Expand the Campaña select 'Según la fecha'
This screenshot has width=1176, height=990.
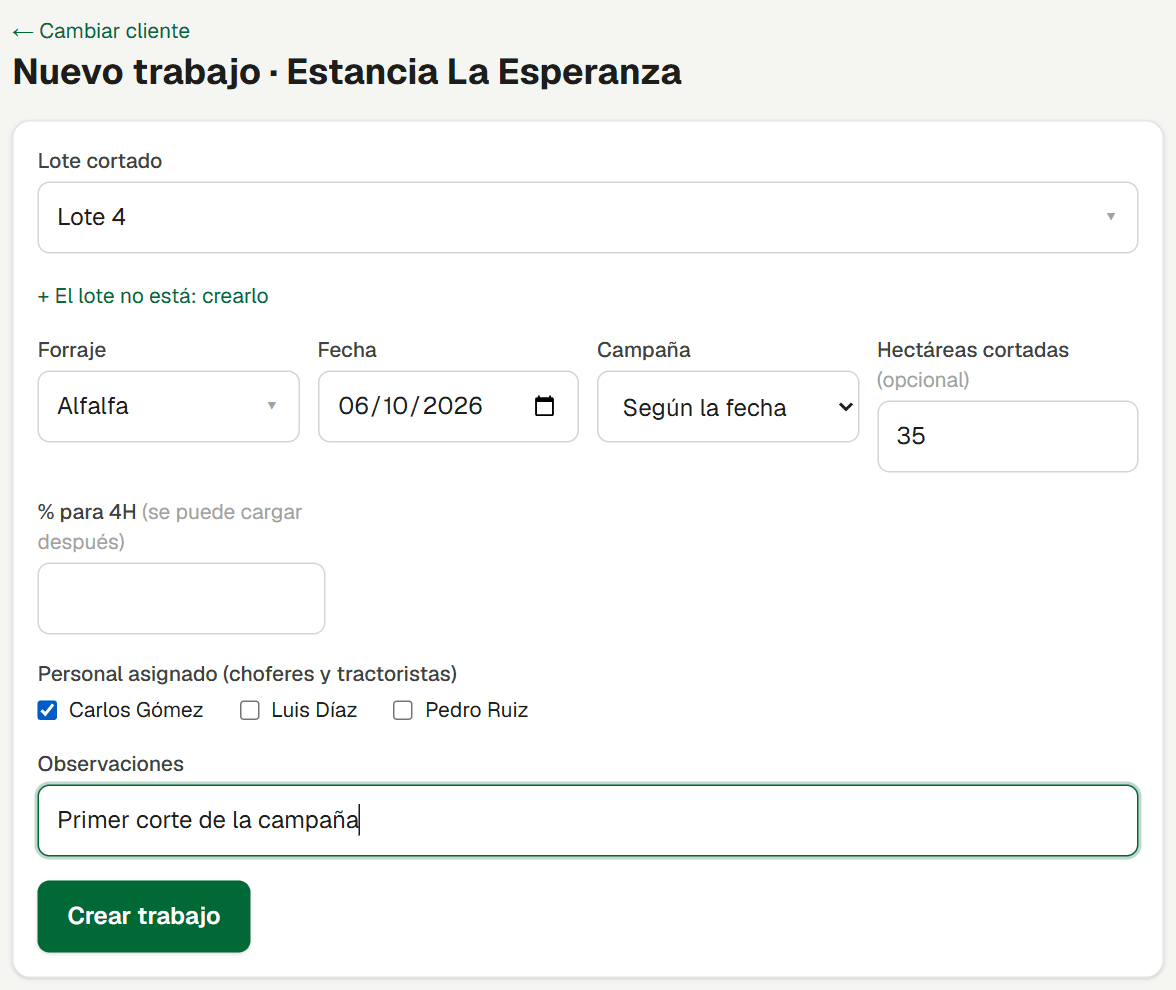coord(728,406)
